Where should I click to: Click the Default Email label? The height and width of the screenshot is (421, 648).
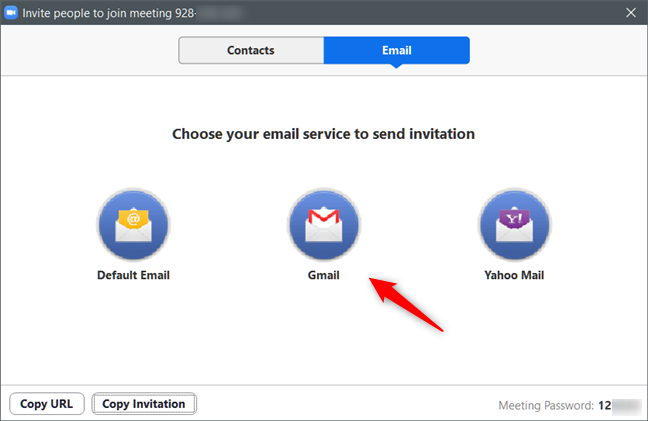(133, 275)
